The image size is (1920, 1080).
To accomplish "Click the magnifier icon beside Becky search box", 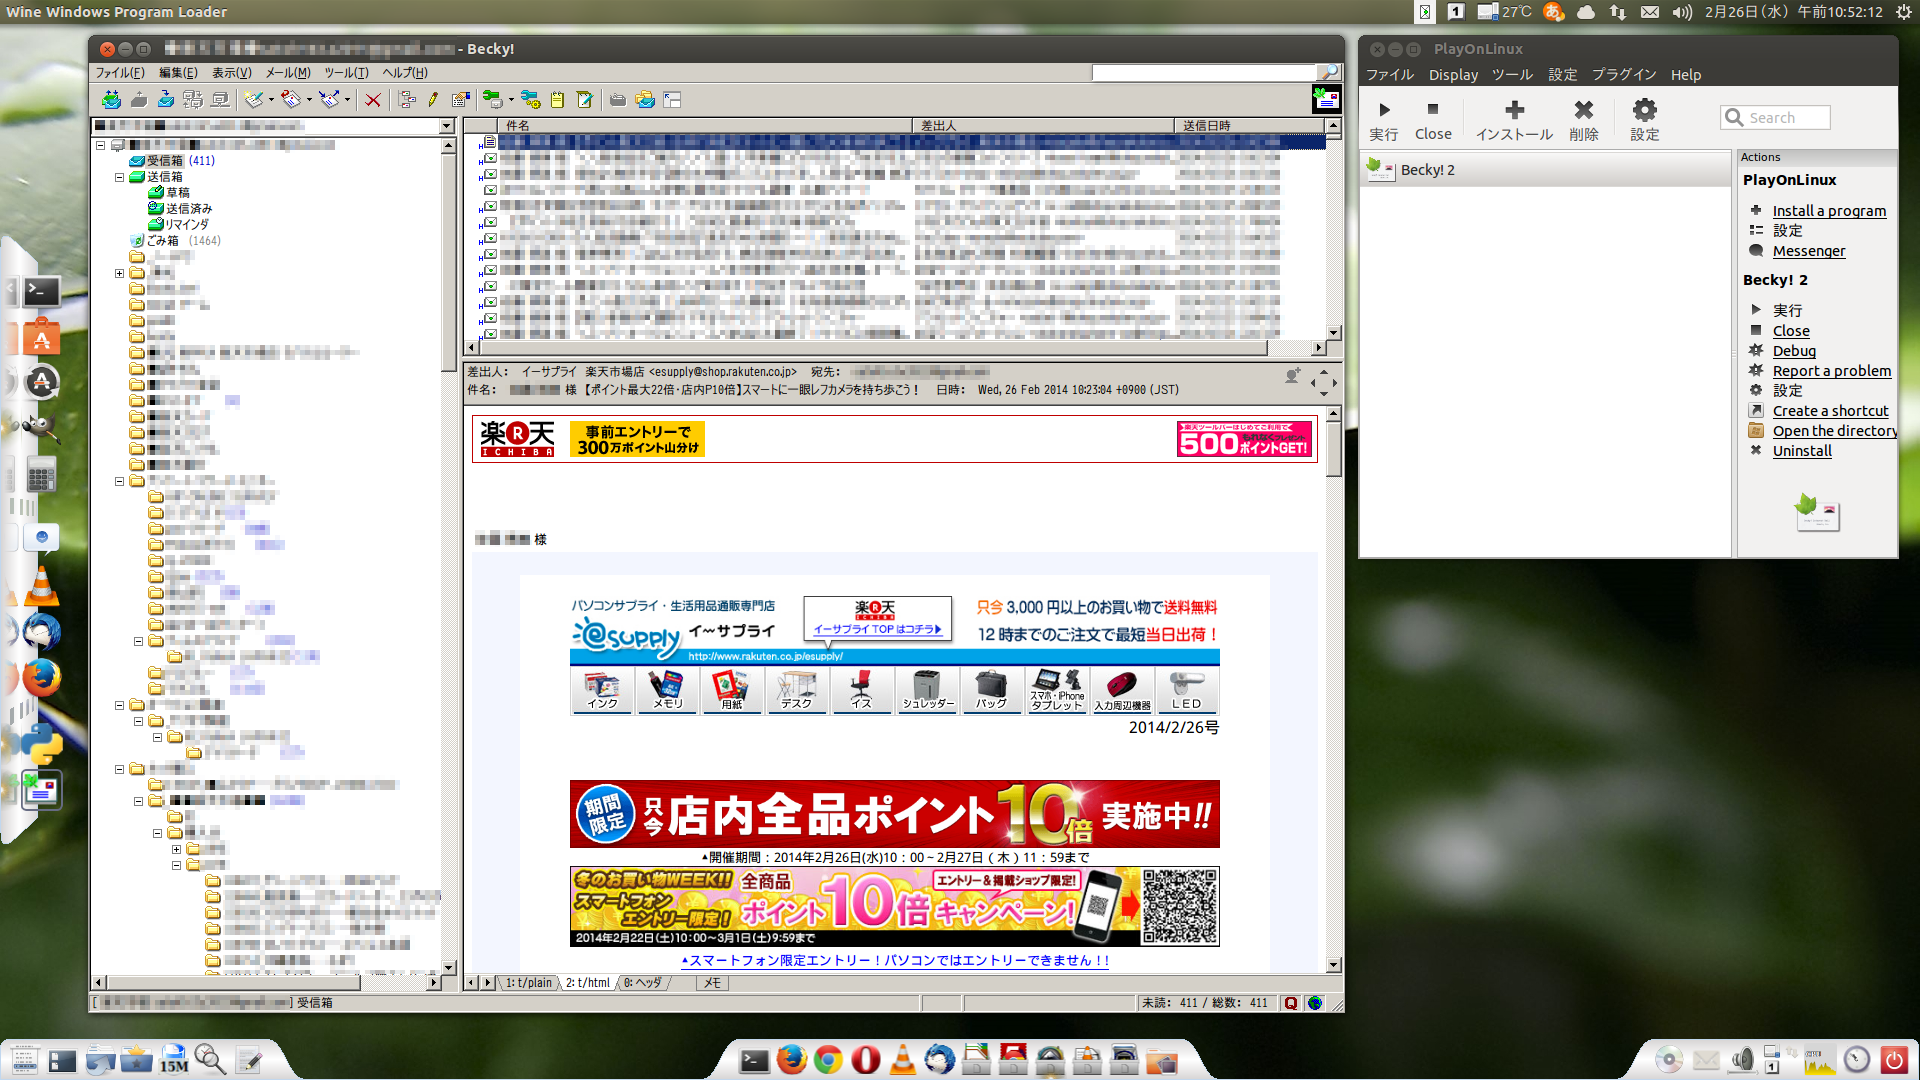I will click(1329, 72).
